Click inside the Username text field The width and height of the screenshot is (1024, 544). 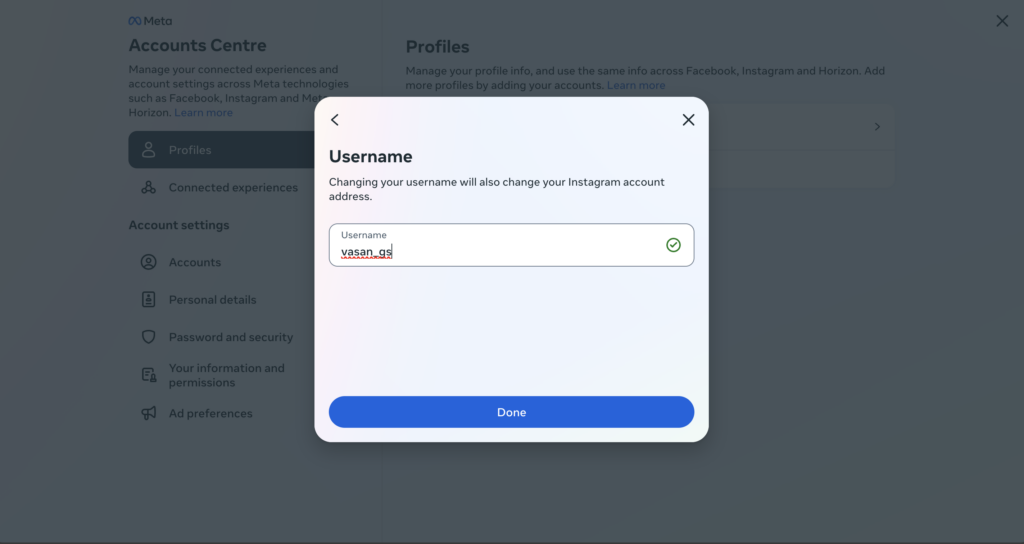tap(511, 245)
